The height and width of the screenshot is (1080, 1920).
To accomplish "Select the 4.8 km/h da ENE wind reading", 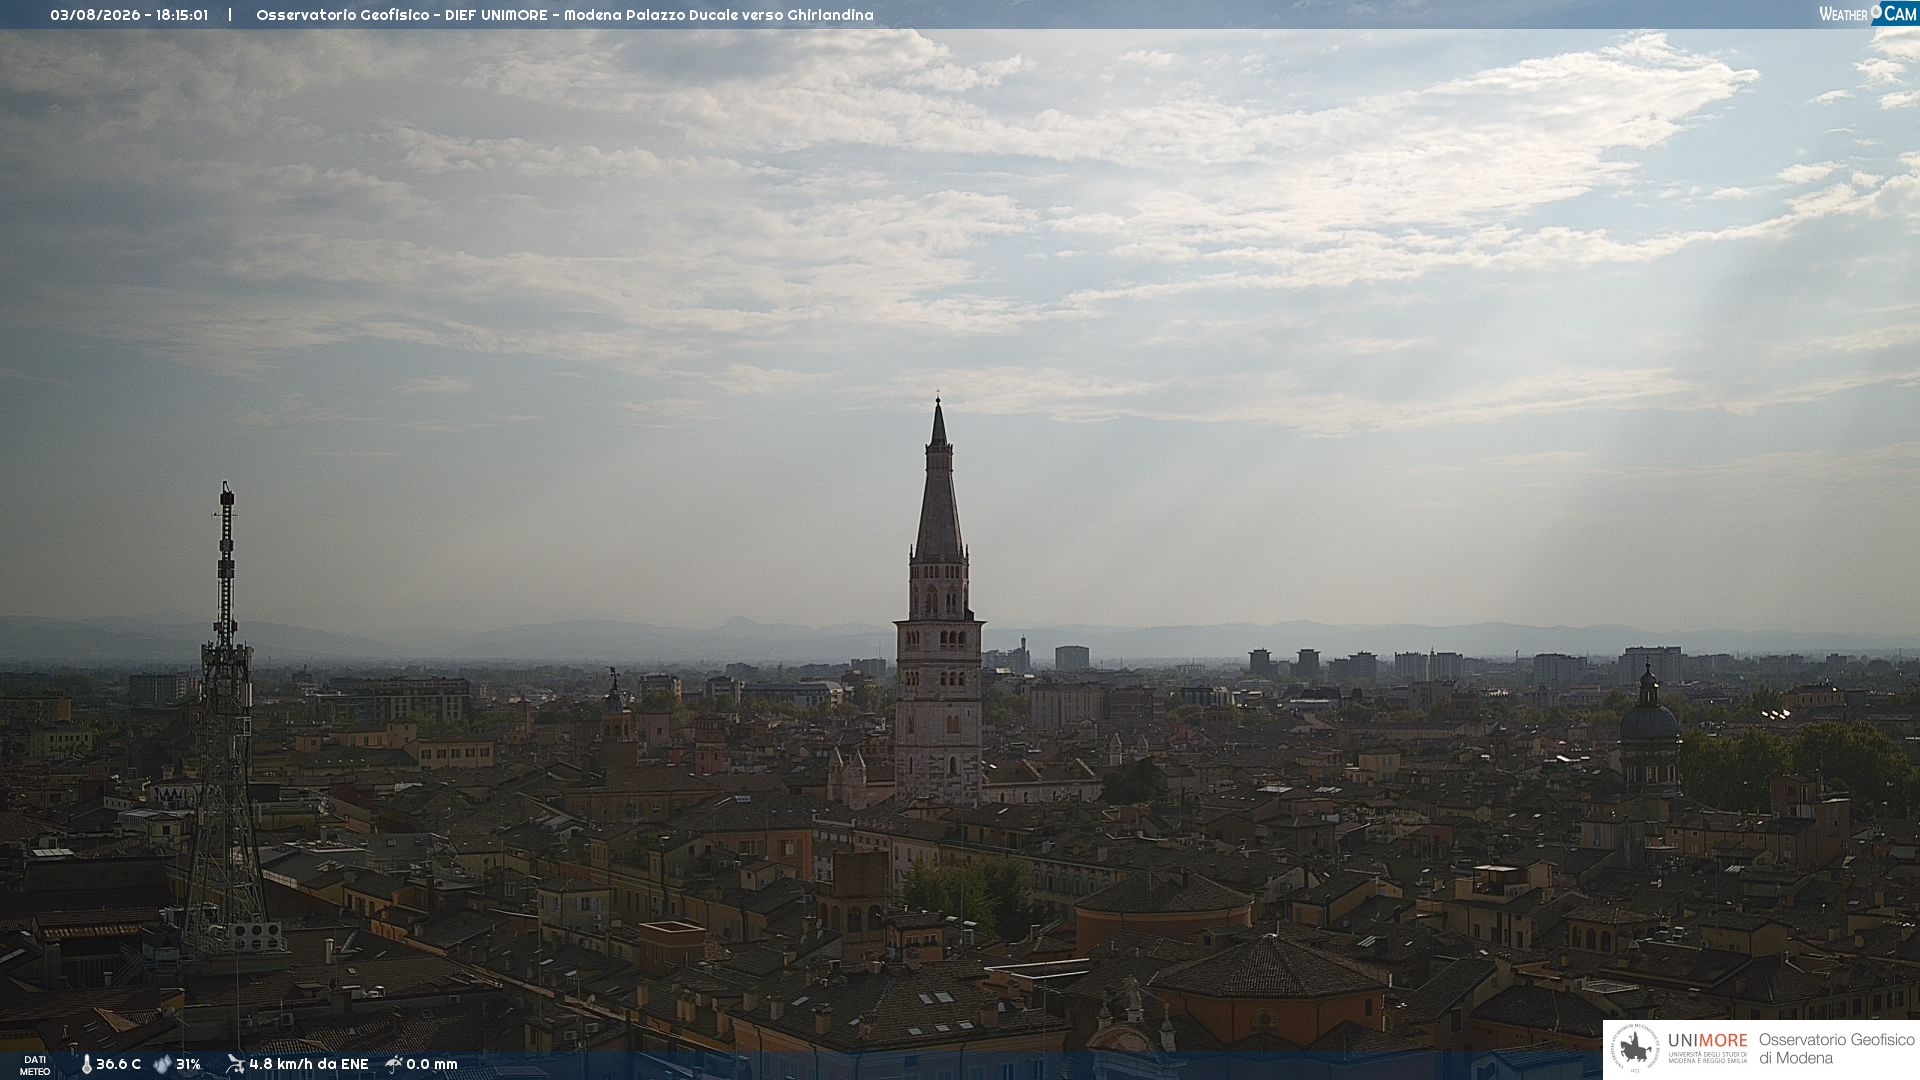I will 309,1065.
